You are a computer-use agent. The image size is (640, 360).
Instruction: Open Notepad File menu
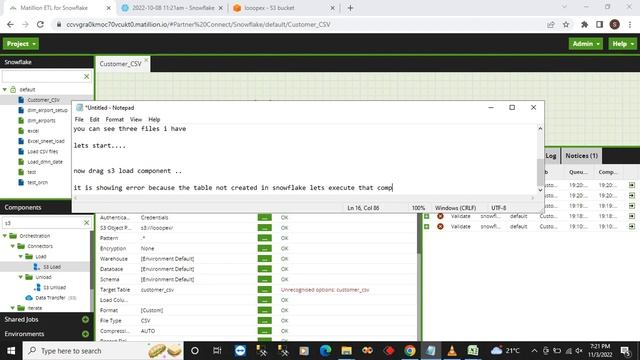coord(79,120)
